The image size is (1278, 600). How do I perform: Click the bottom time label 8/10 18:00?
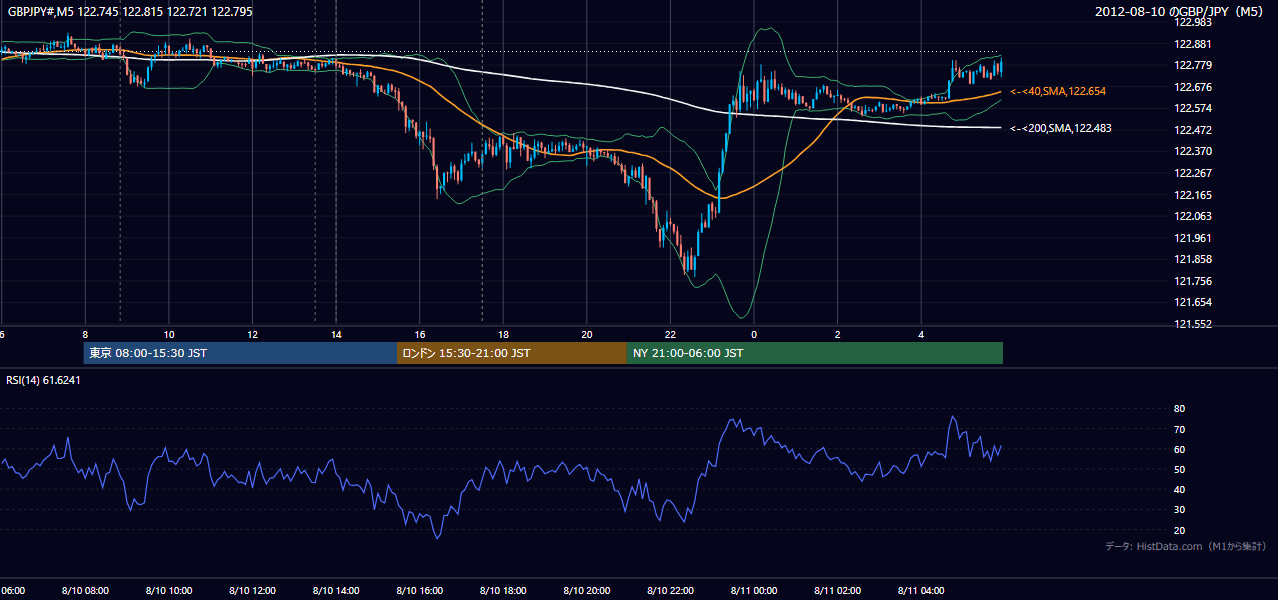(502, 591)
